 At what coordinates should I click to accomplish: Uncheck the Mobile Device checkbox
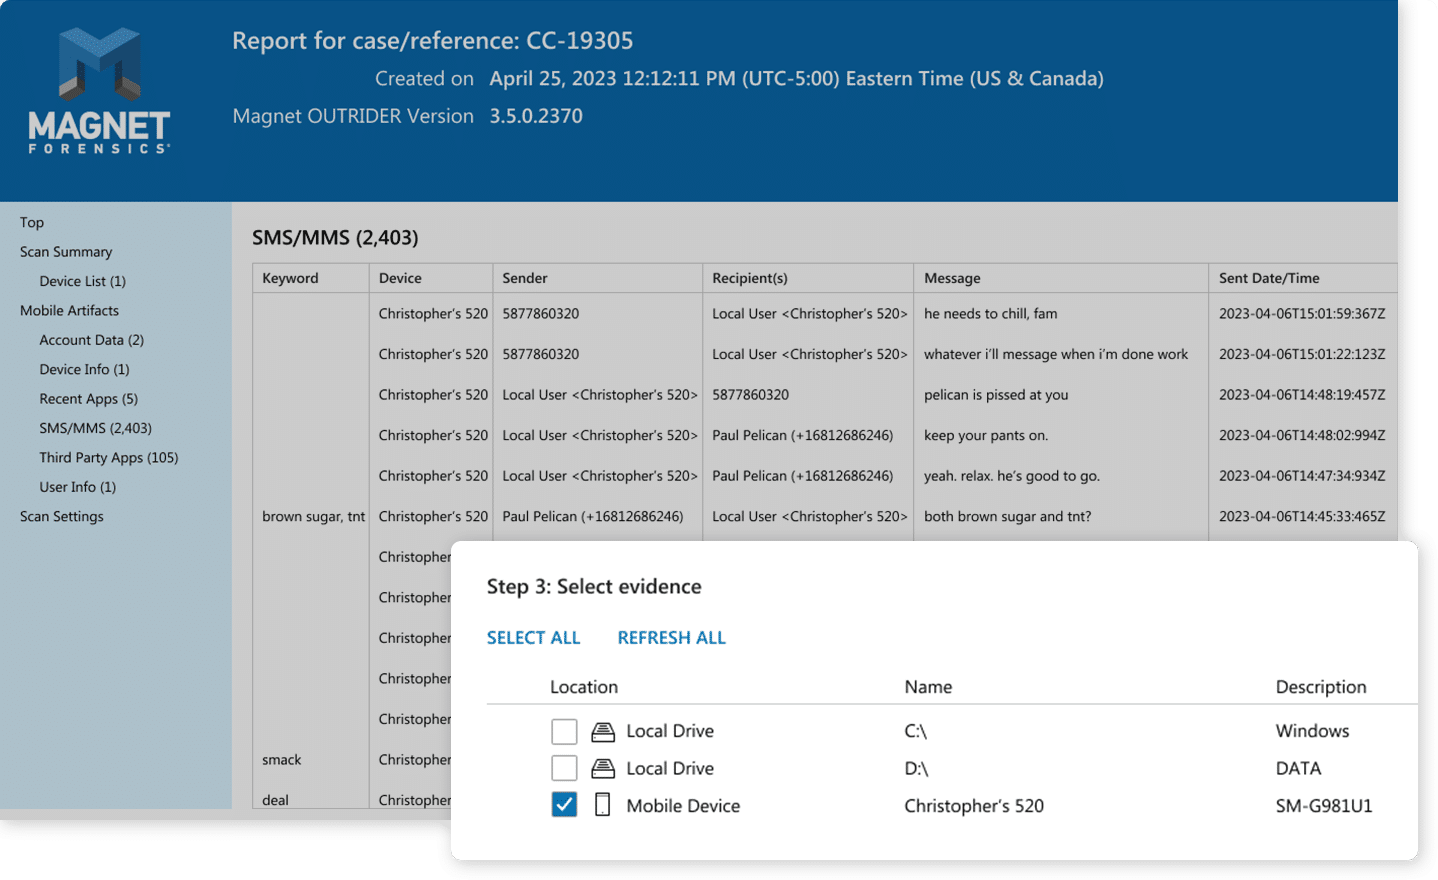(564, 805)
